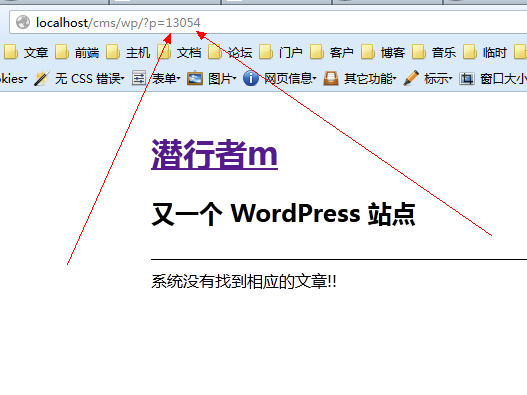Open the 博客 bookmarks folder

click(383, 52)
